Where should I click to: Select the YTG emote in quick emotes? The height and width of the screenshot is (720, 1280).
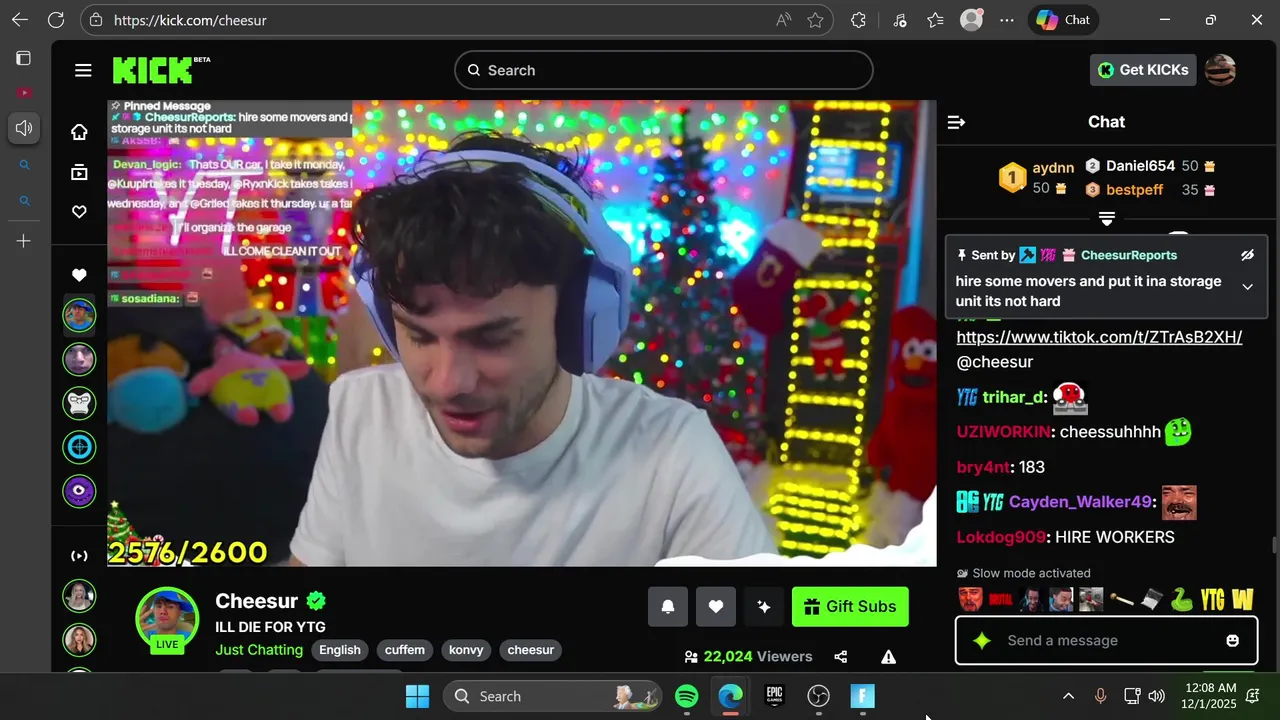(x=1212, y=599)
